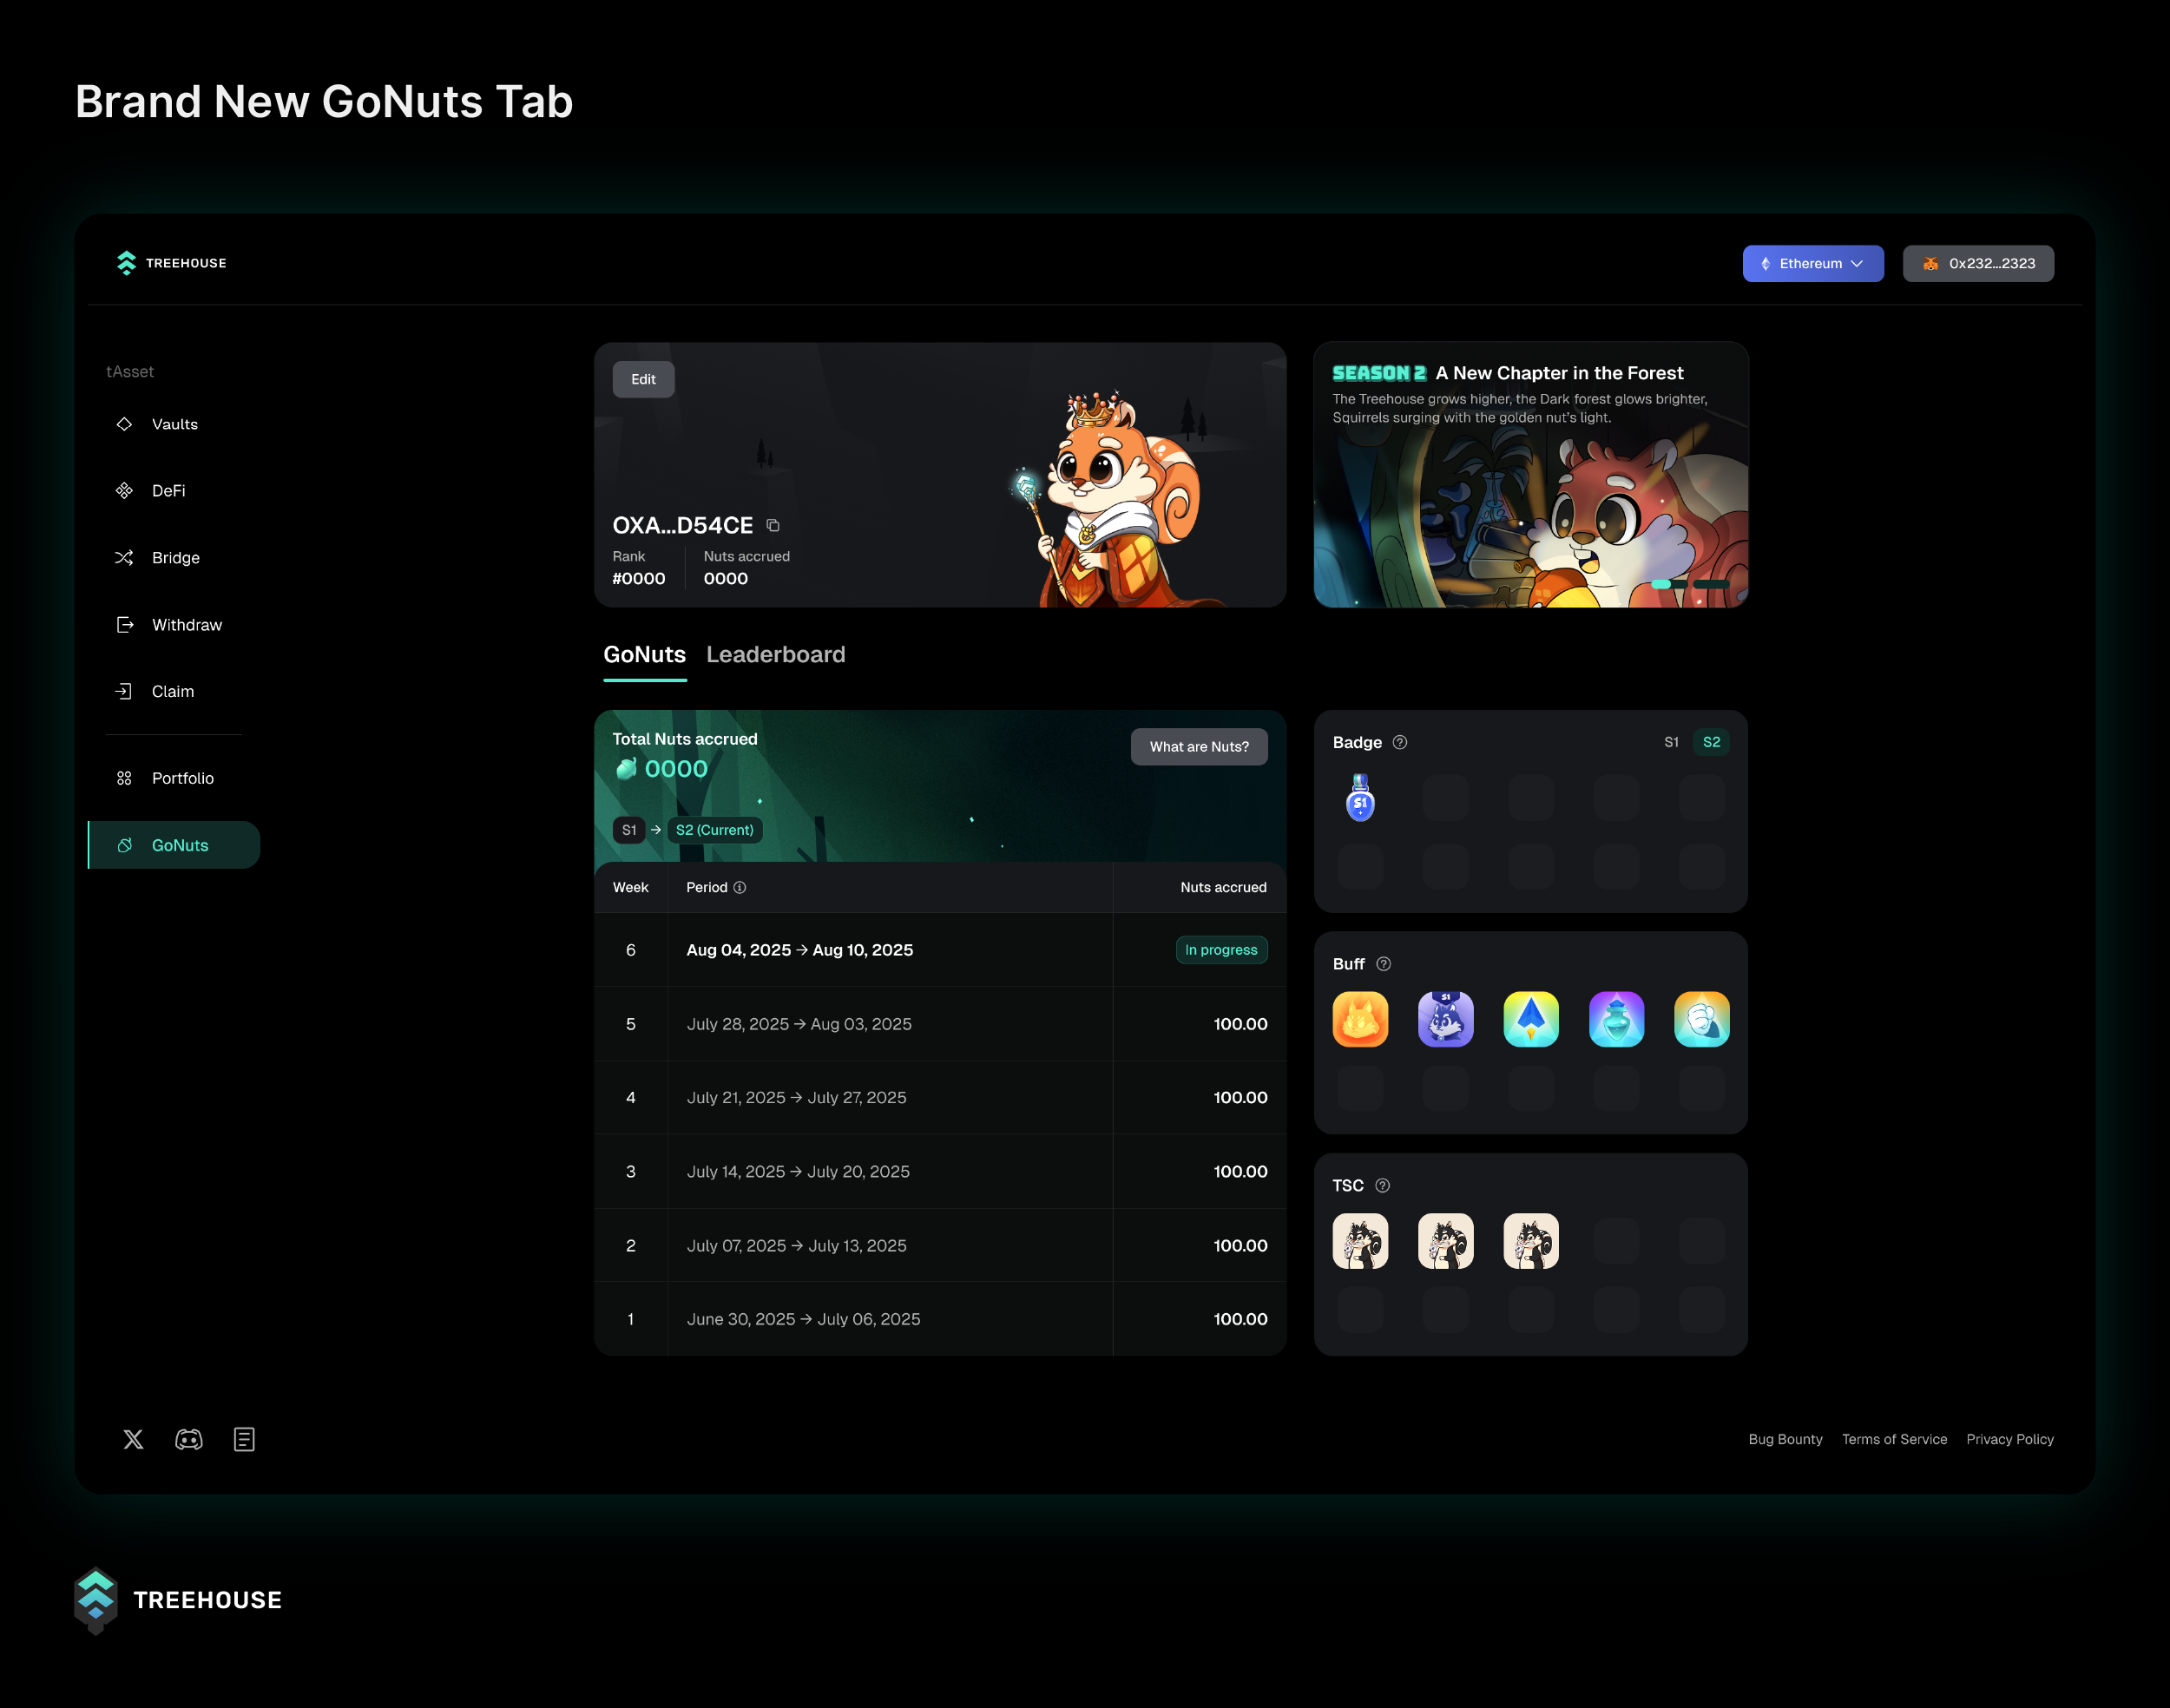The image size is (2170, 1708).
Task: Open the Portfolio page
Action: tap(174, 778)
